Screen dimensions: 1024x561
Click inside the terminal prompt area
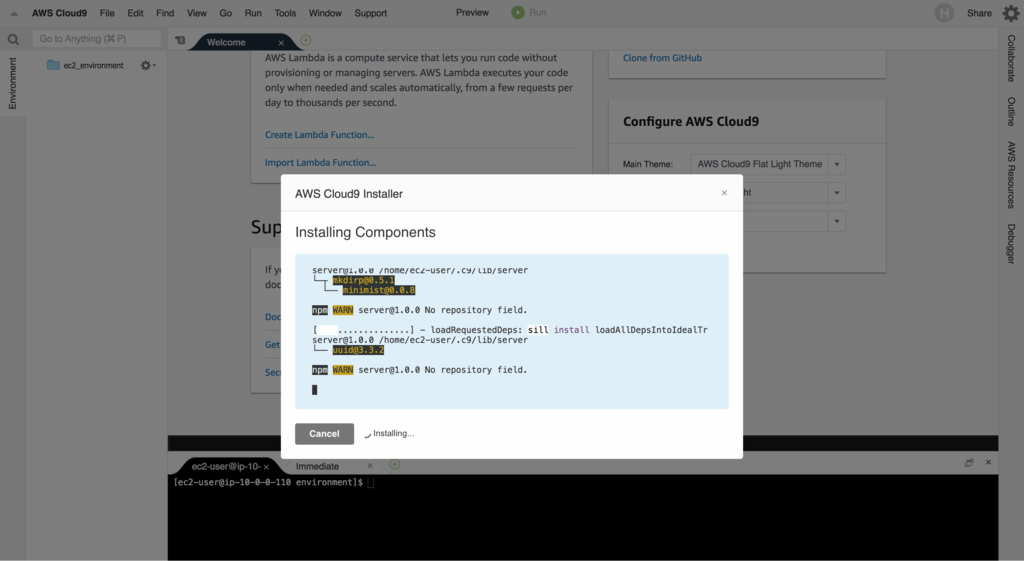583,517
